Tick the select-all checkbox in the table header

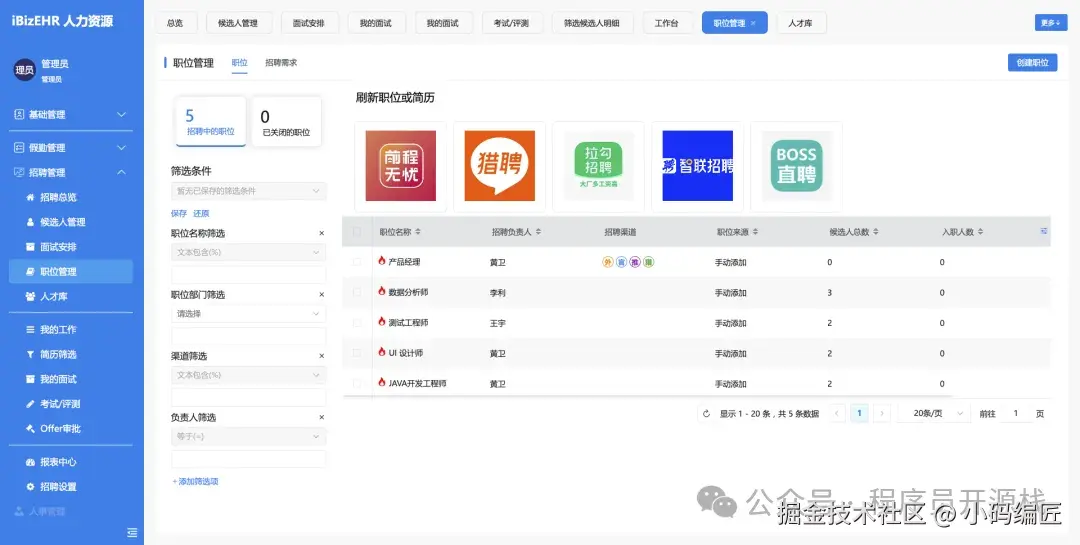click(357, 232)
